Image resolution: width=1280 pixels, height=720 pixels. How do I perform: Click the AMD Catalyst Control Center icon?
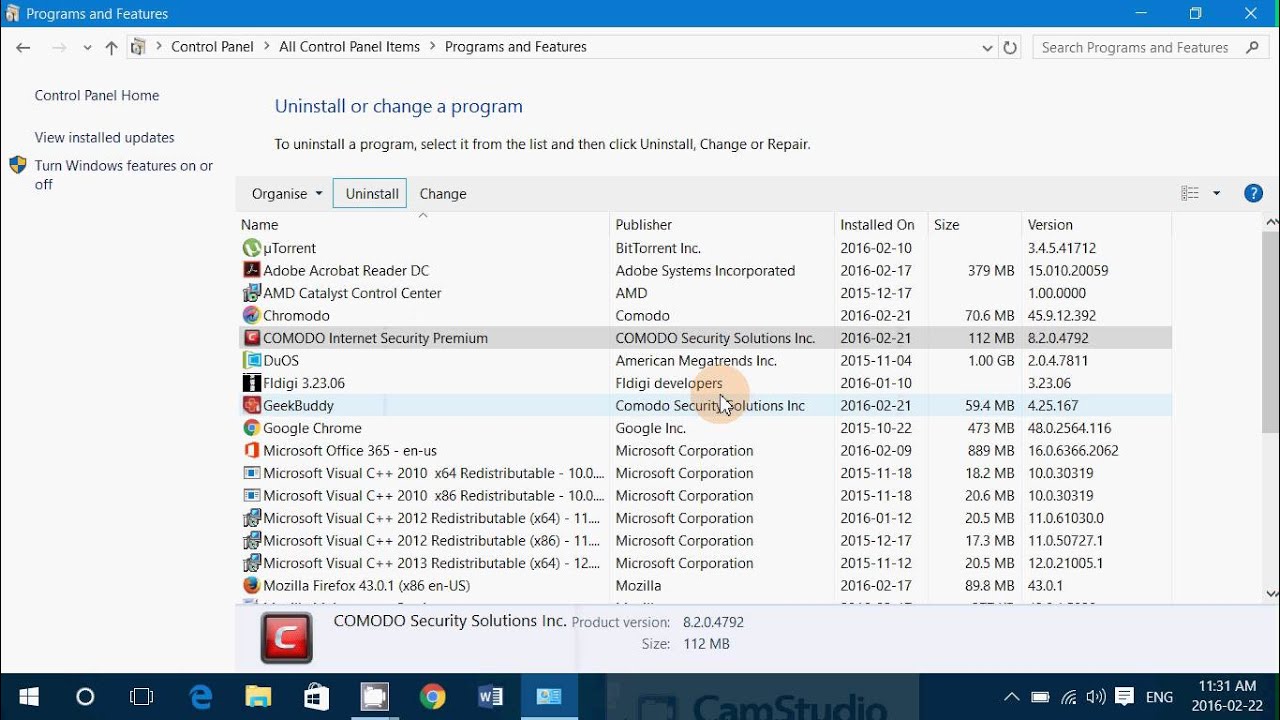252,293
